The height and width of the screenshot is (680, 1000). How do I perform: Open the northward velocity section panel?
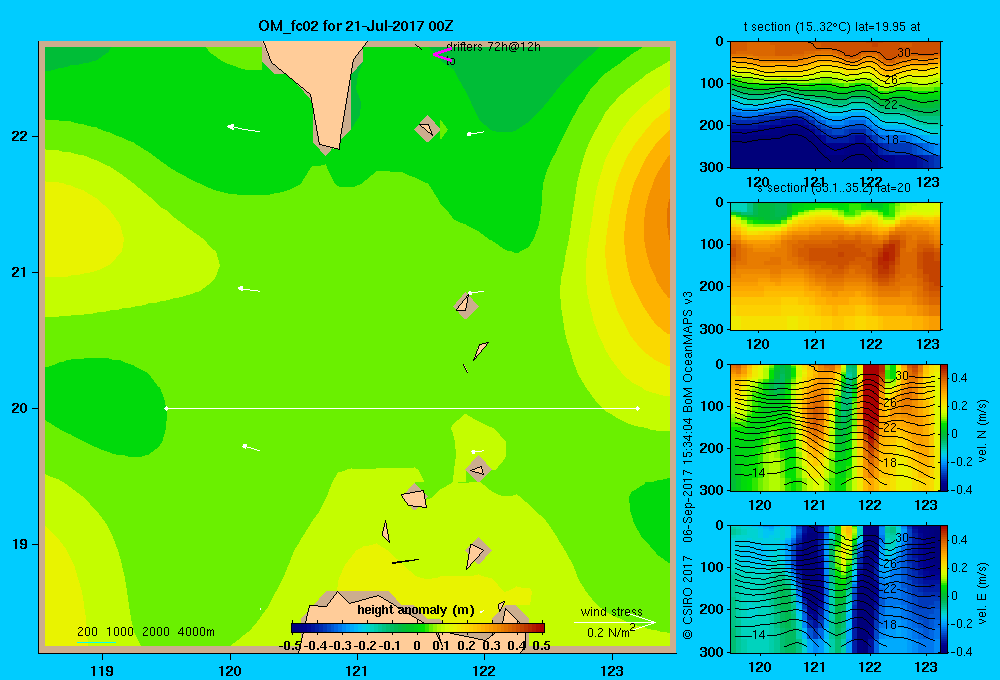click(835, 427)
